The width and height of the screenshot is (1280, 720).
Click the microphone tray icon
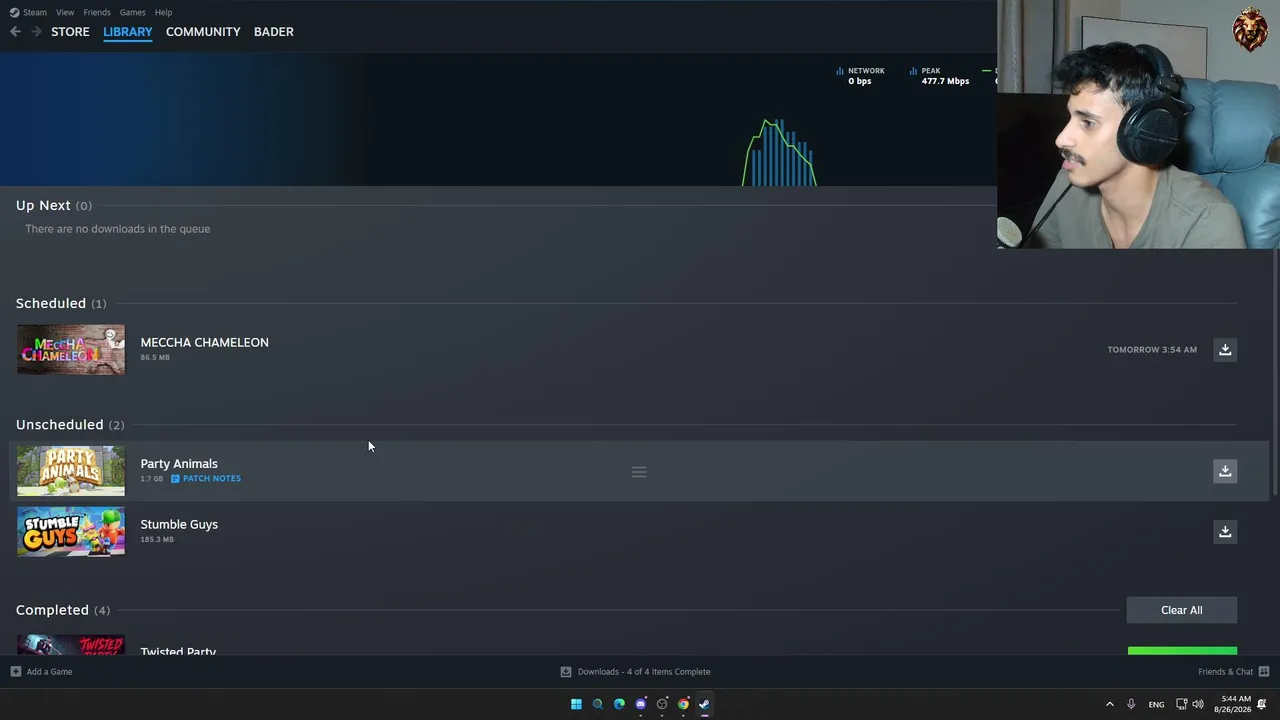point(1131,704)
